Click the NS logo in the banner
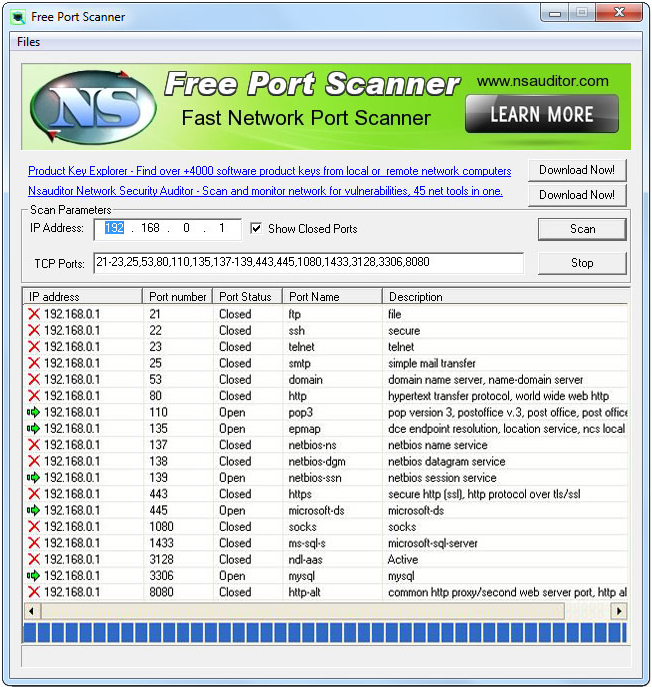 93,106
